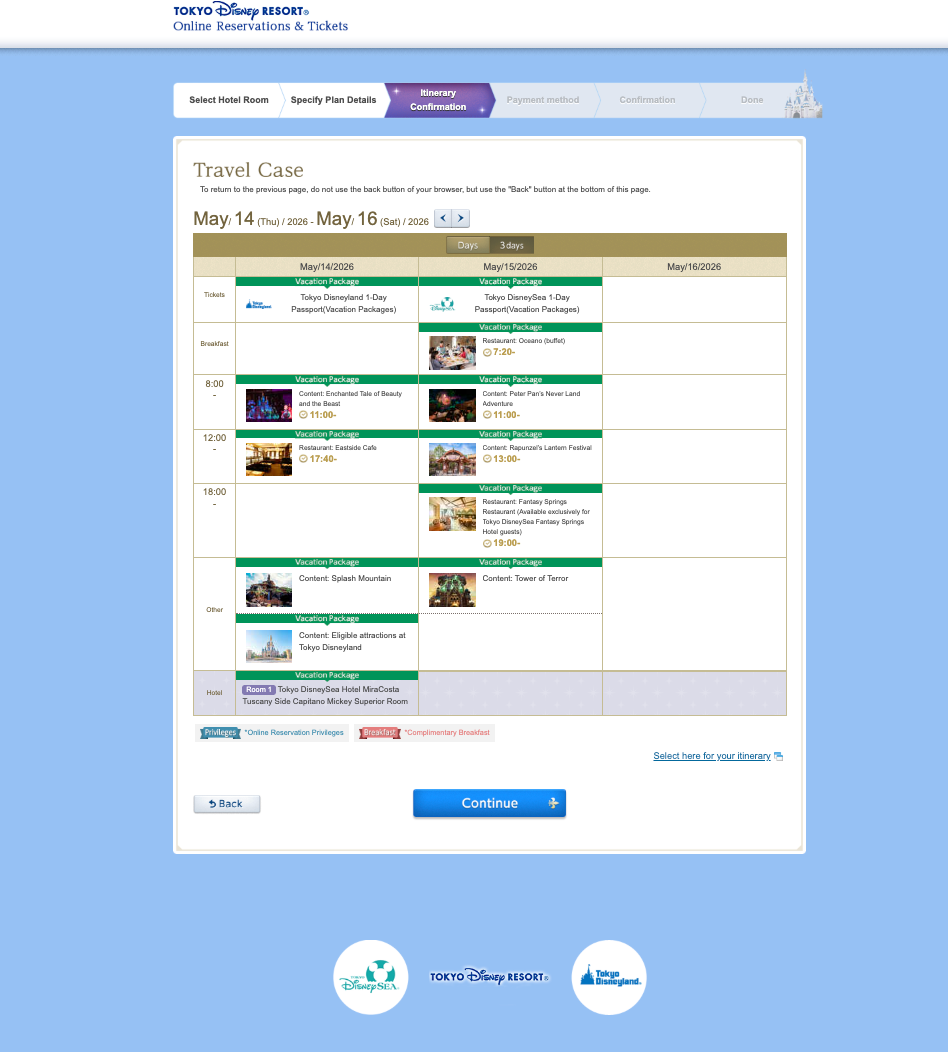
Task: Click the Tokyo Disney Resort footer logo
Action: [x=489, y=977]
